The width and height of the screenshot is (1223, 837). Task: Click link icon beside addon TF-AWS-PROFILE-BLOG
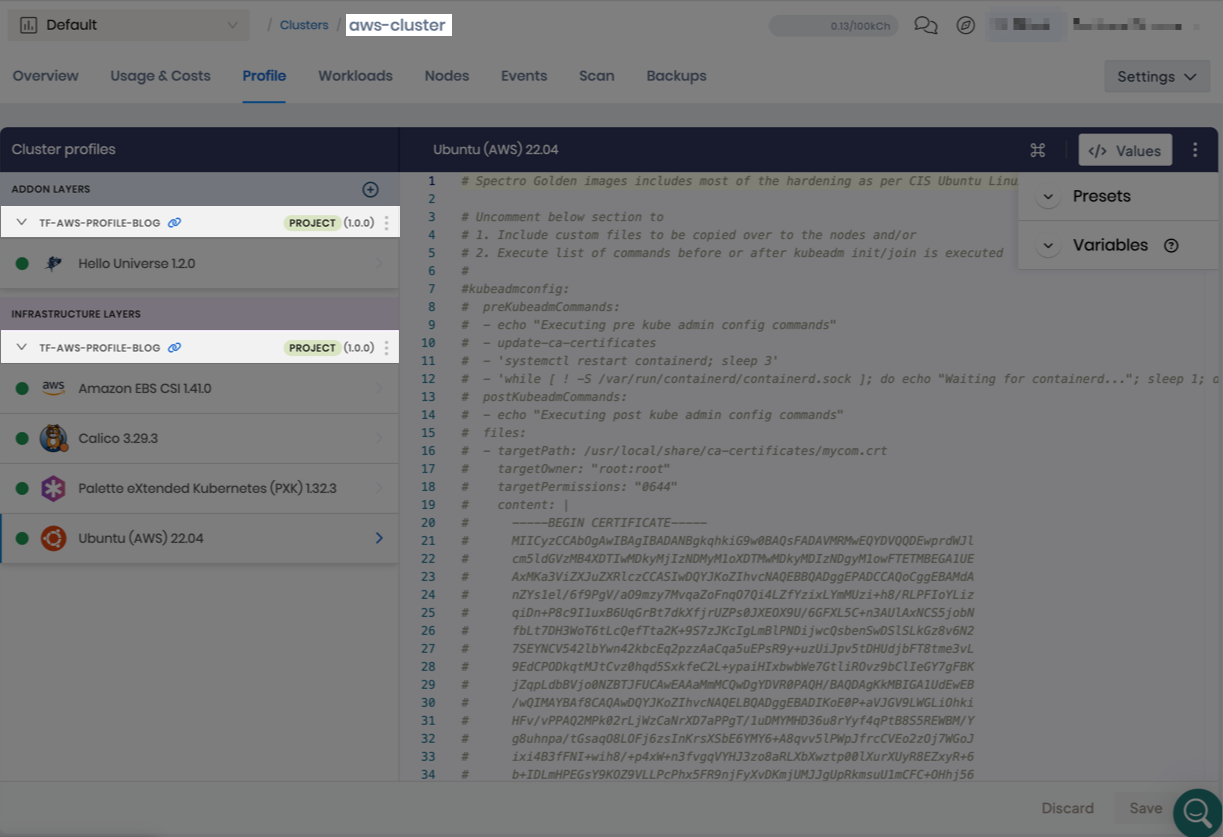(174, 223)
